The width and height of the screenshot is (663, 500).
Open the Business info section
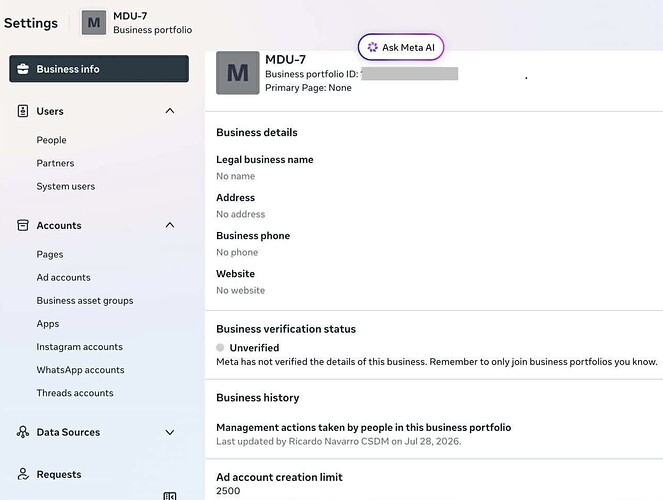point(99,68)
